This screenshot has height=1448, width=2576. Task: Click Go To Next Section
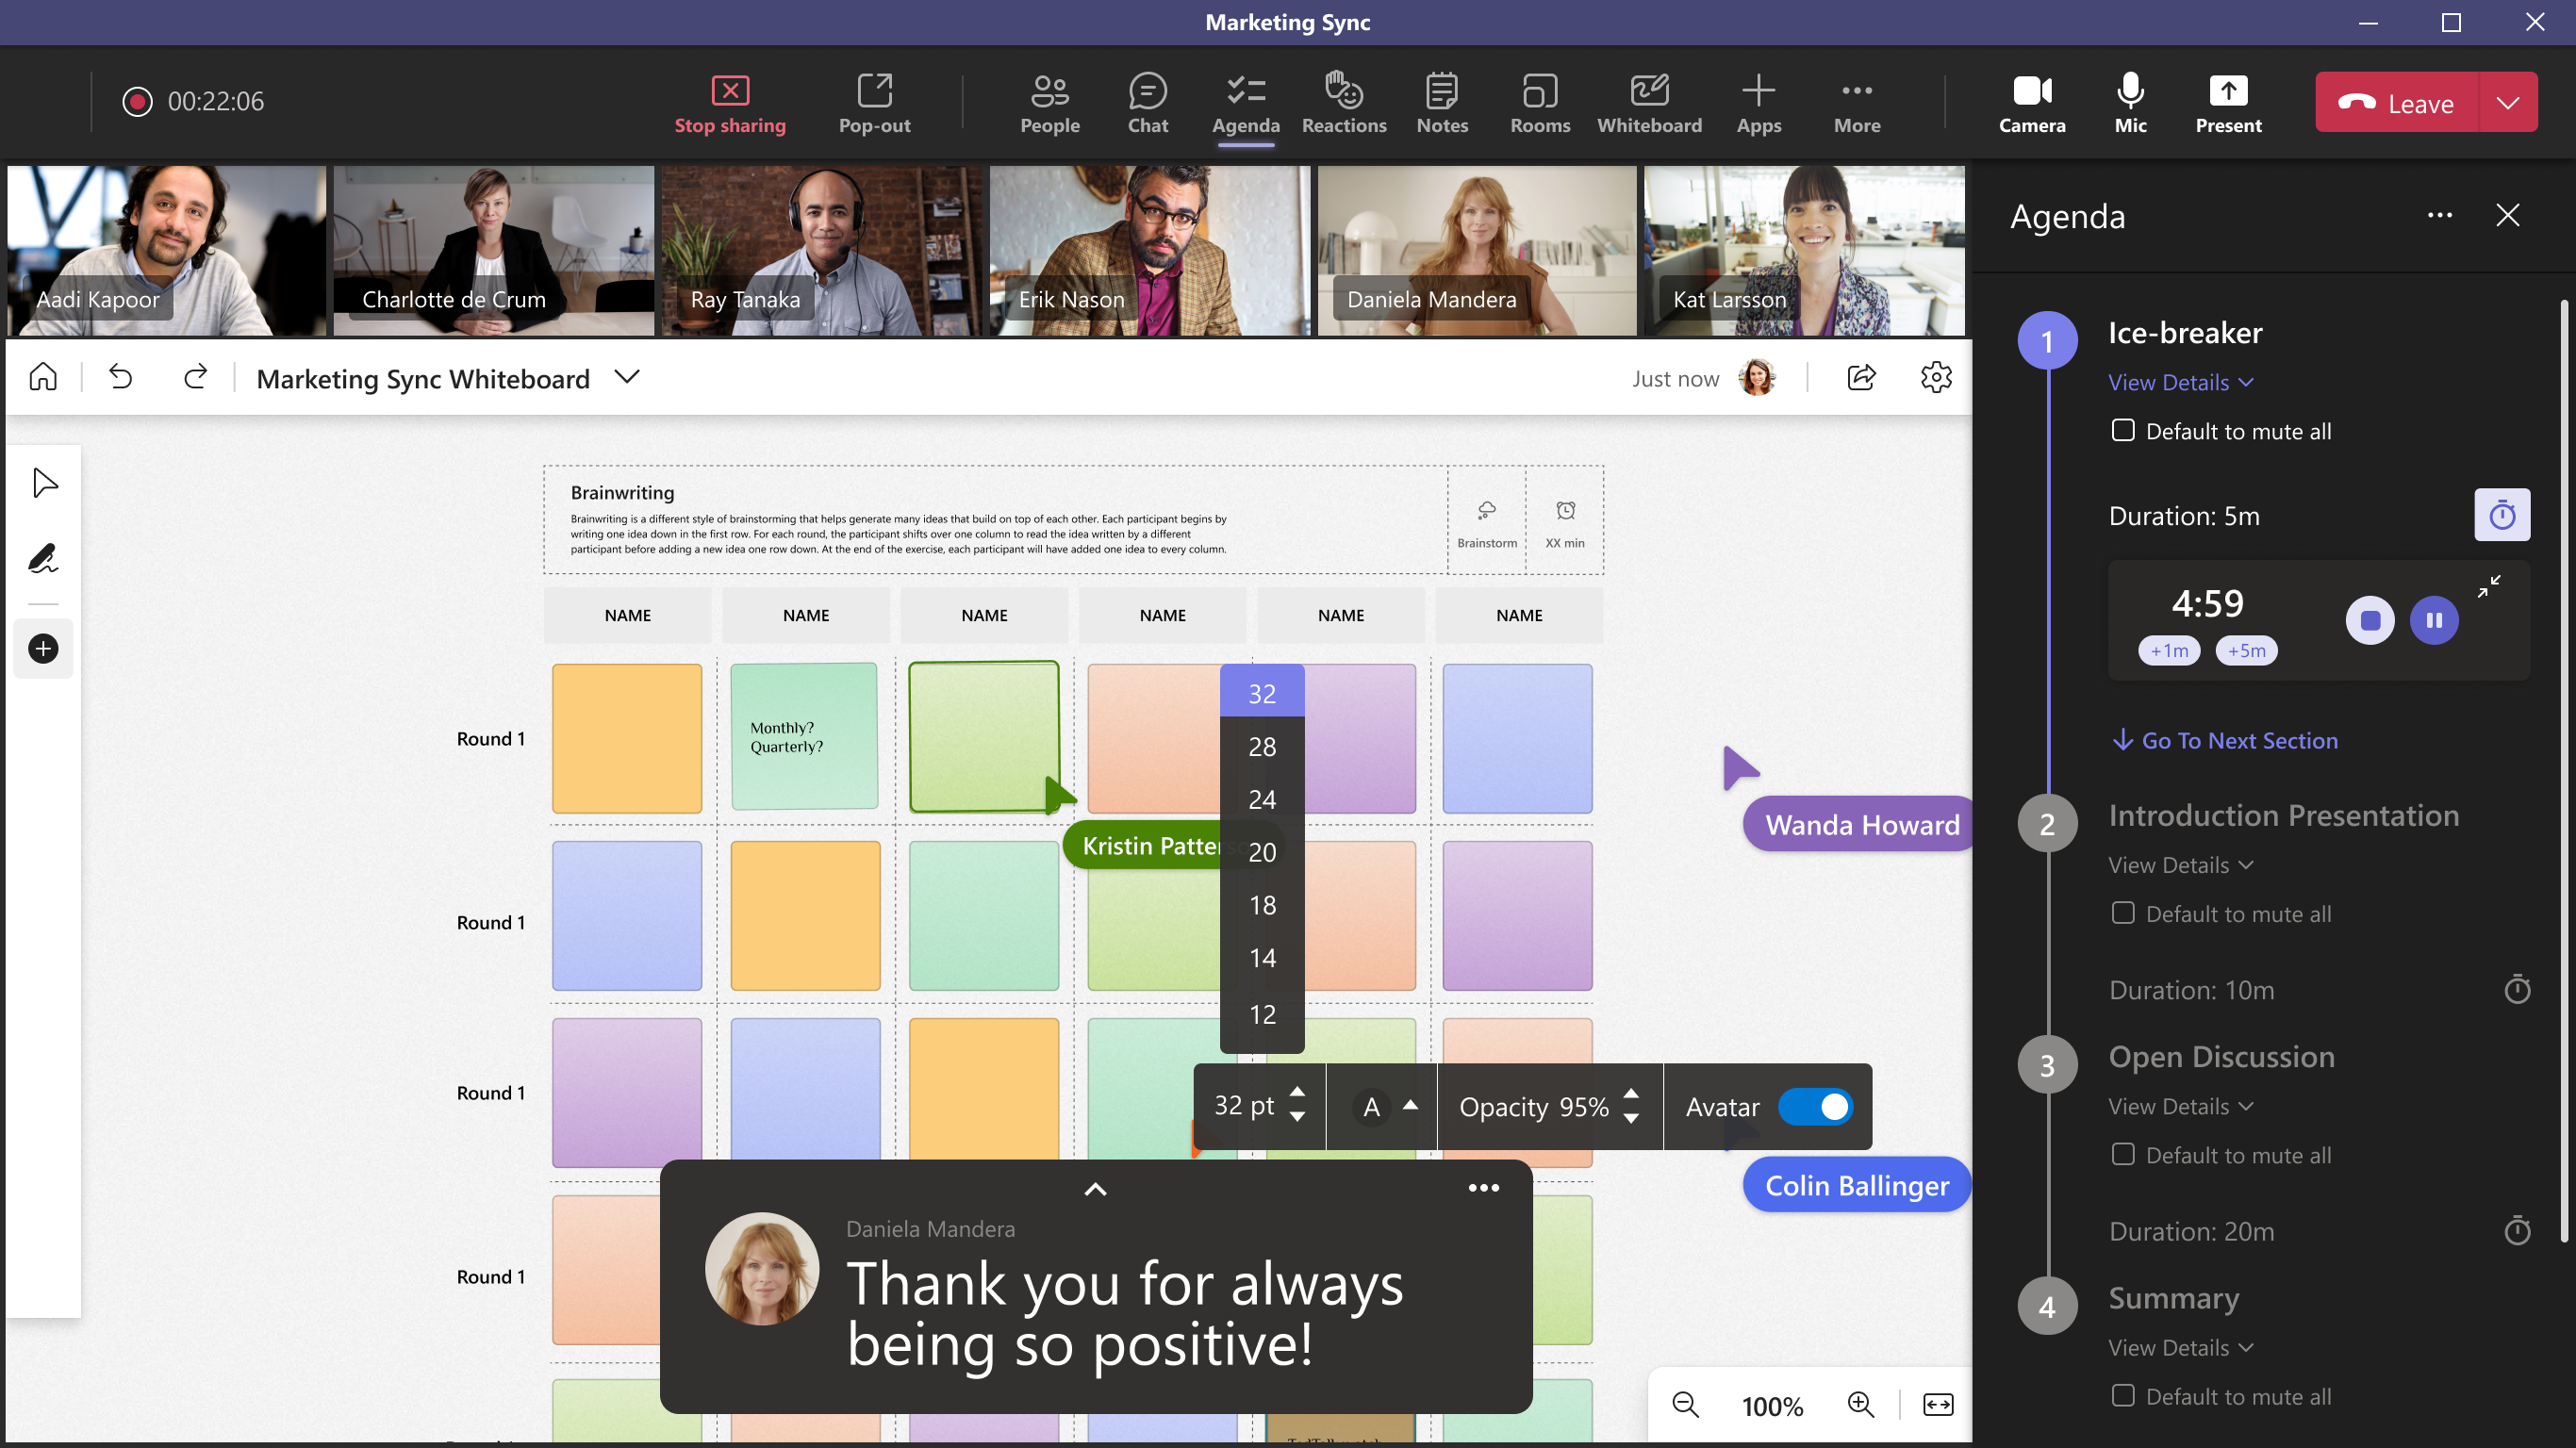click(2224, 740)
